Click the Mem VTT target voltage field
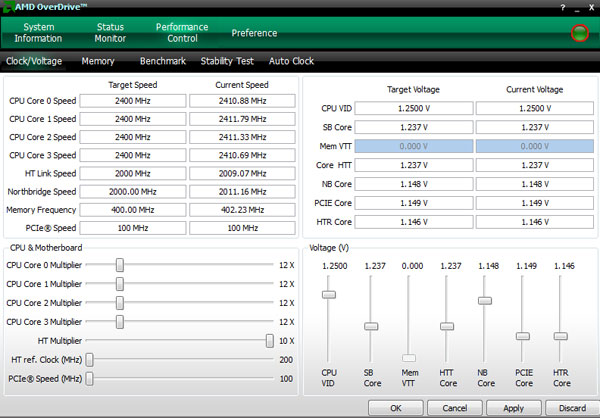The width and height of the screenshot is (600, 418). tap(414, 146)
